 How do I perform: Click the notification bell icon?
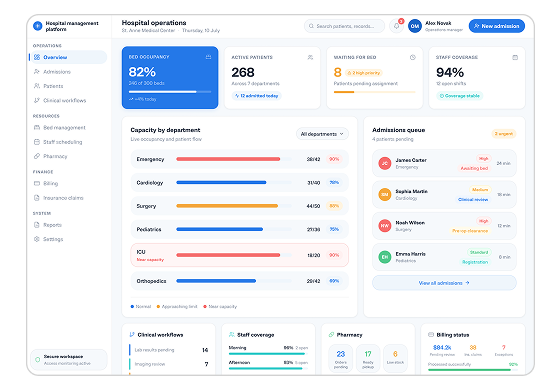point(396,26)
